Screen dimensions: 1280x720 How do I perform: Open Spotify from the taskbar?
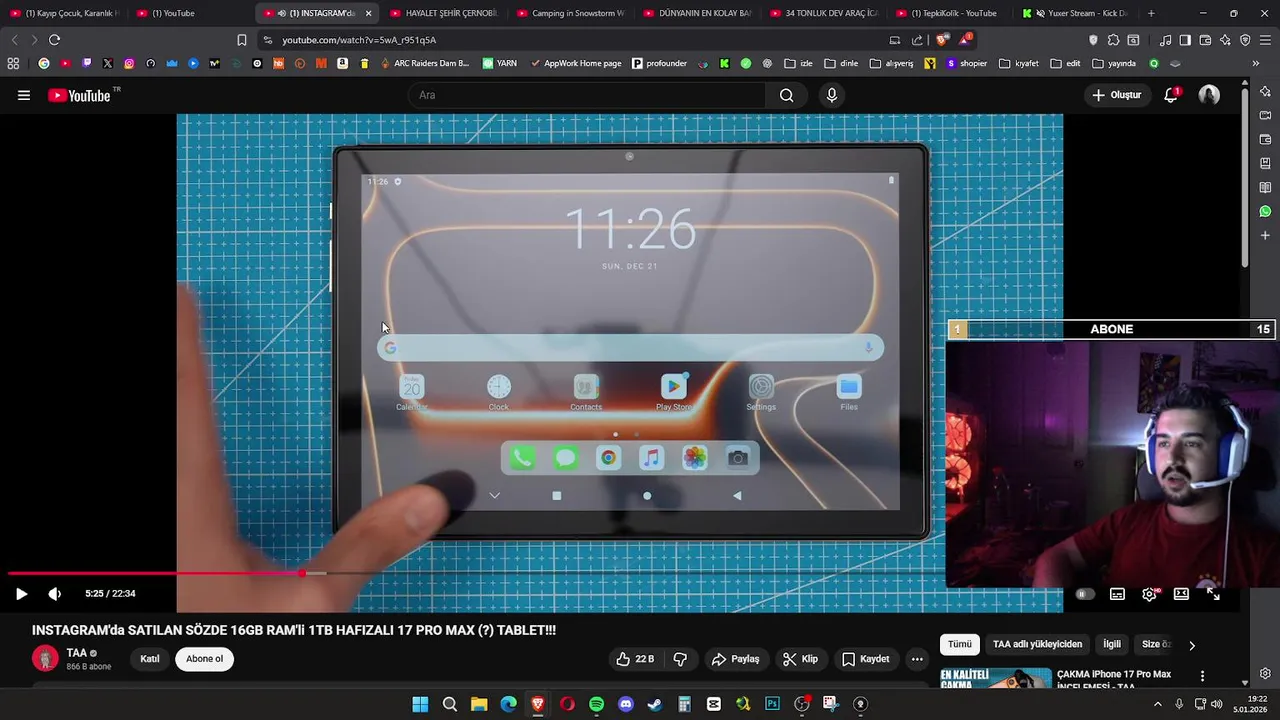pos(596,704)
